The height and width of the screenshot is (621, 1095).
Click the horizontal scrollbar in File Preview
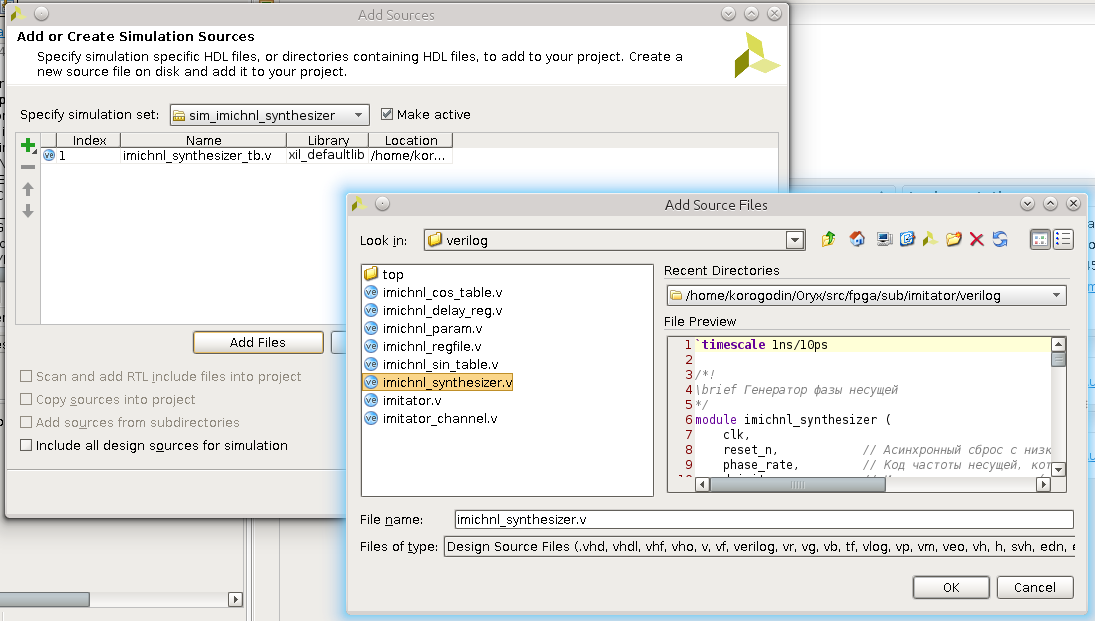798,484
